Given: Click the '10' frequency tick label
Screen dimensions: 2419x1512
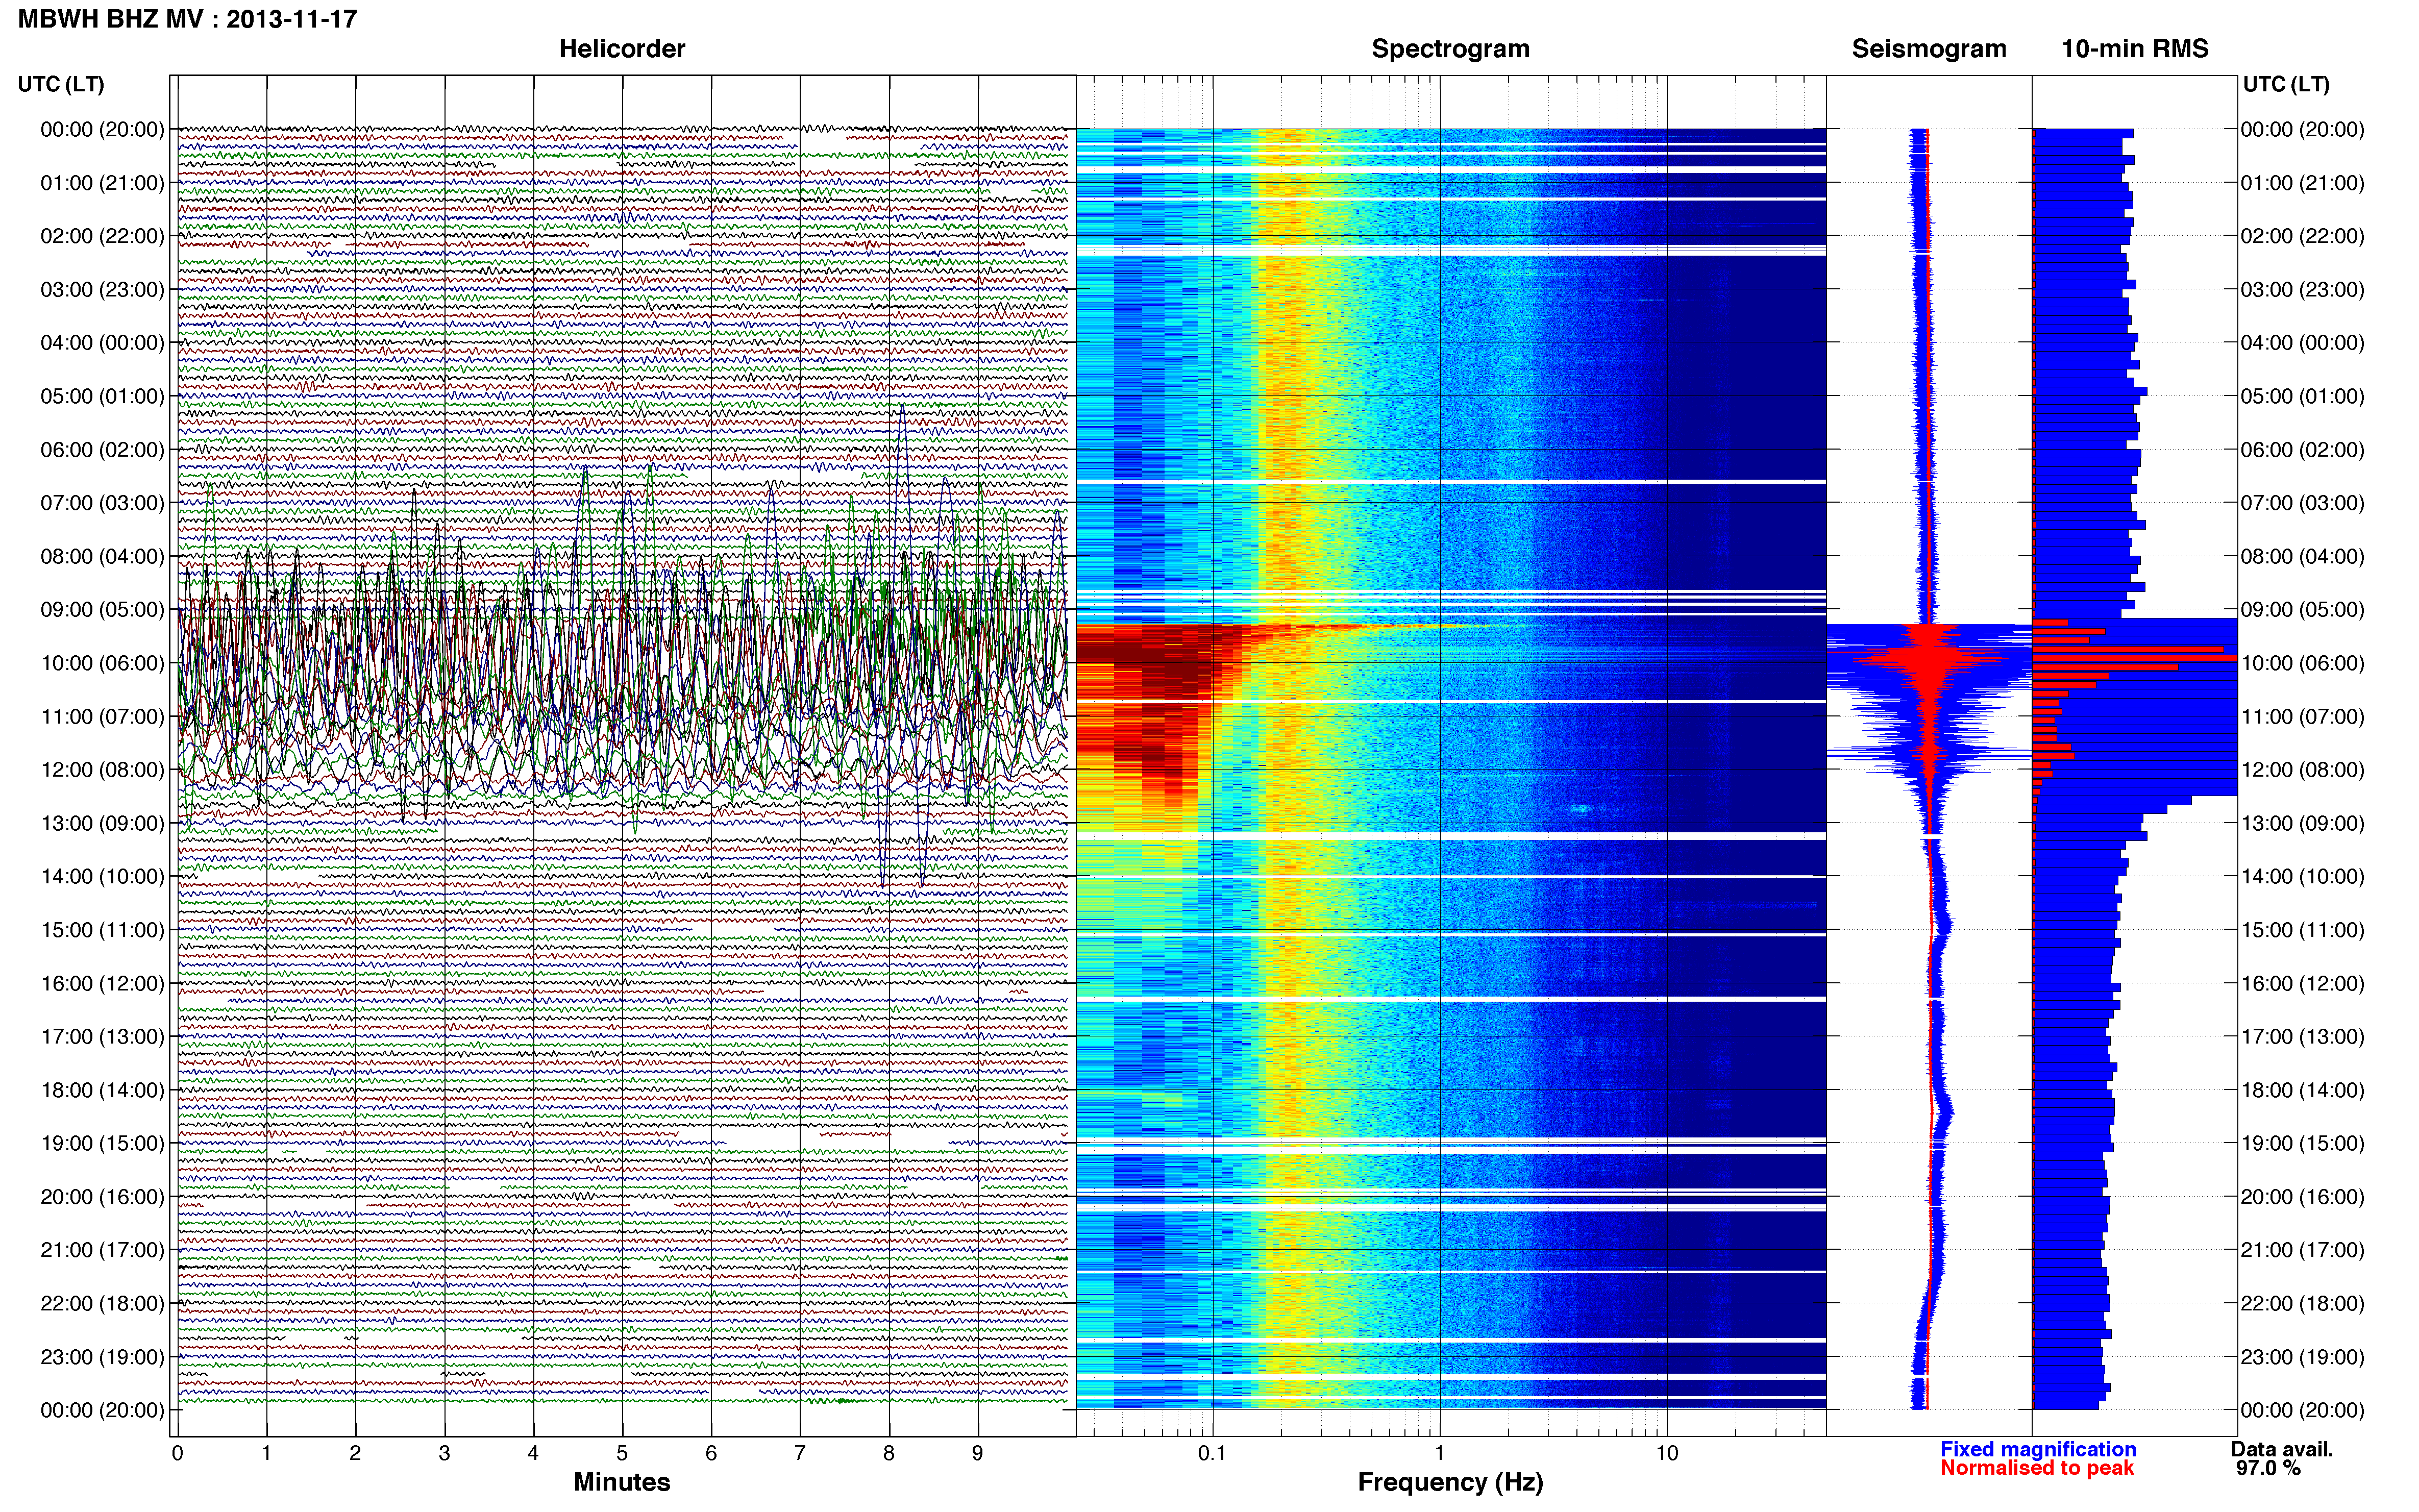Looking at the screenshot, I should (1667, 1453).
